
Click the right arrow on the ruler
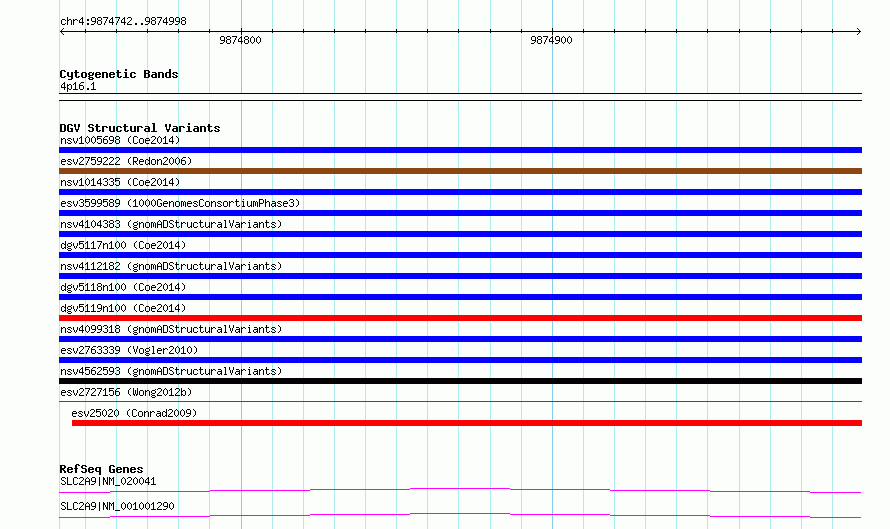tap(858, 32)
